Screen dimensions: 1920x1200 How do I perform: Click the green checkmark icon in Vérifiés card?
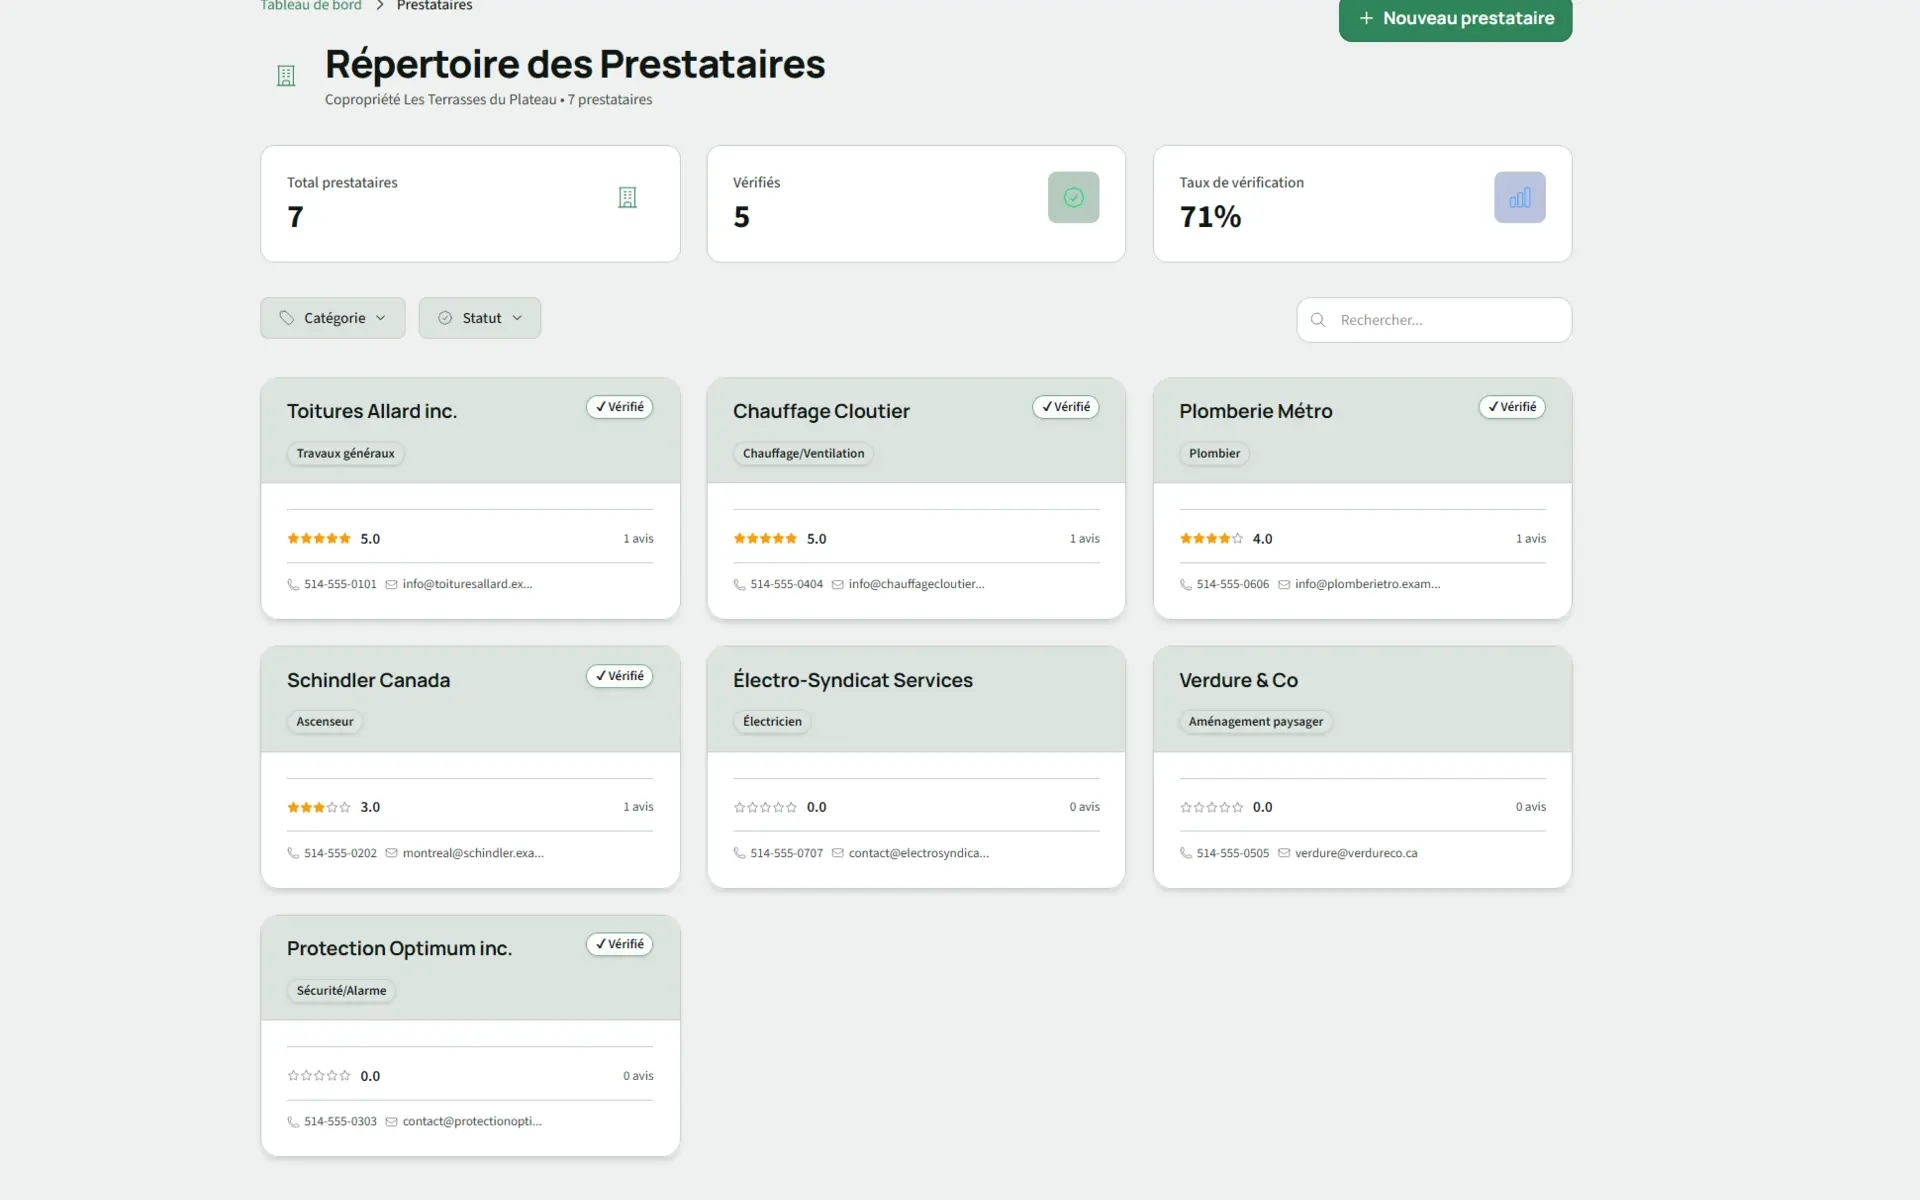[1073, 198]
